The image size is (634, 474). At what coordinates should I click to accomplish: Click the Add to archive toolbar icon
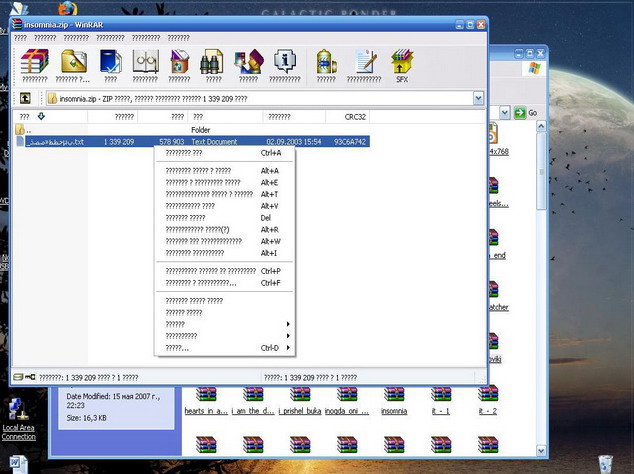34,65
